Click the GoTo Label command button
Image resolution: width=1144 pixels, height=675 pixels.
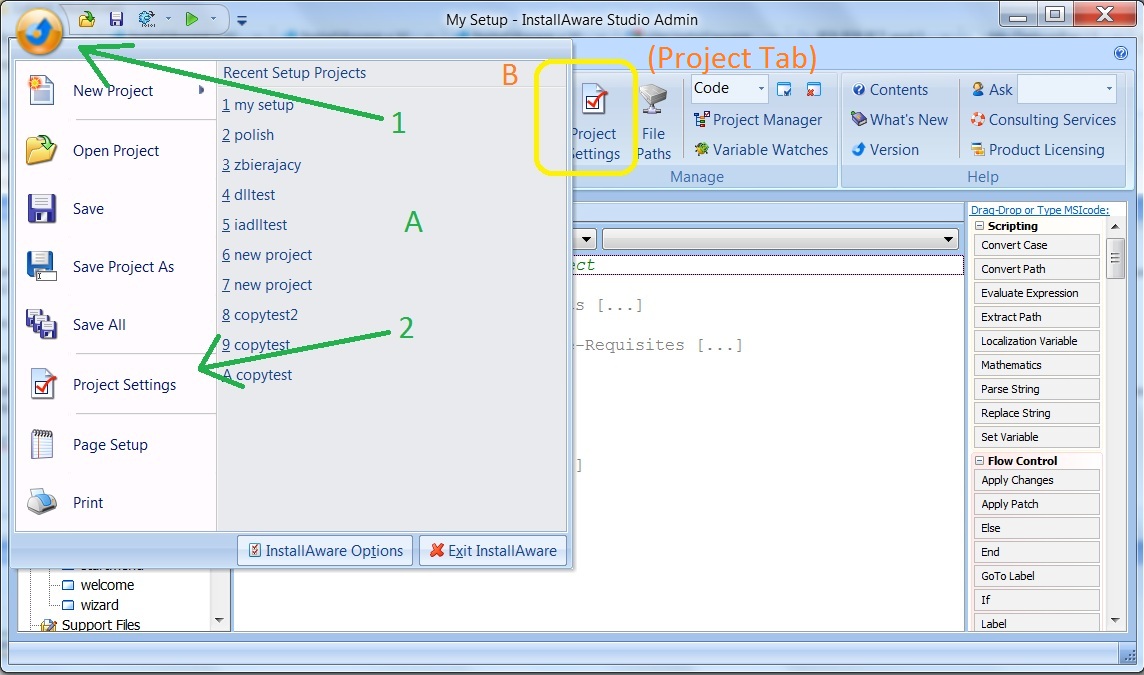[x=1037, y=576]
